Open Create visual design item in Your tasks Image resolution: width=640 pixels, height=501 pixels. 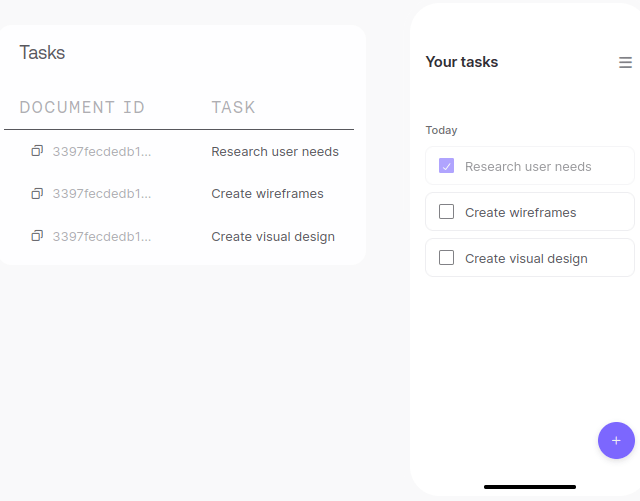[x=526, y=258]
